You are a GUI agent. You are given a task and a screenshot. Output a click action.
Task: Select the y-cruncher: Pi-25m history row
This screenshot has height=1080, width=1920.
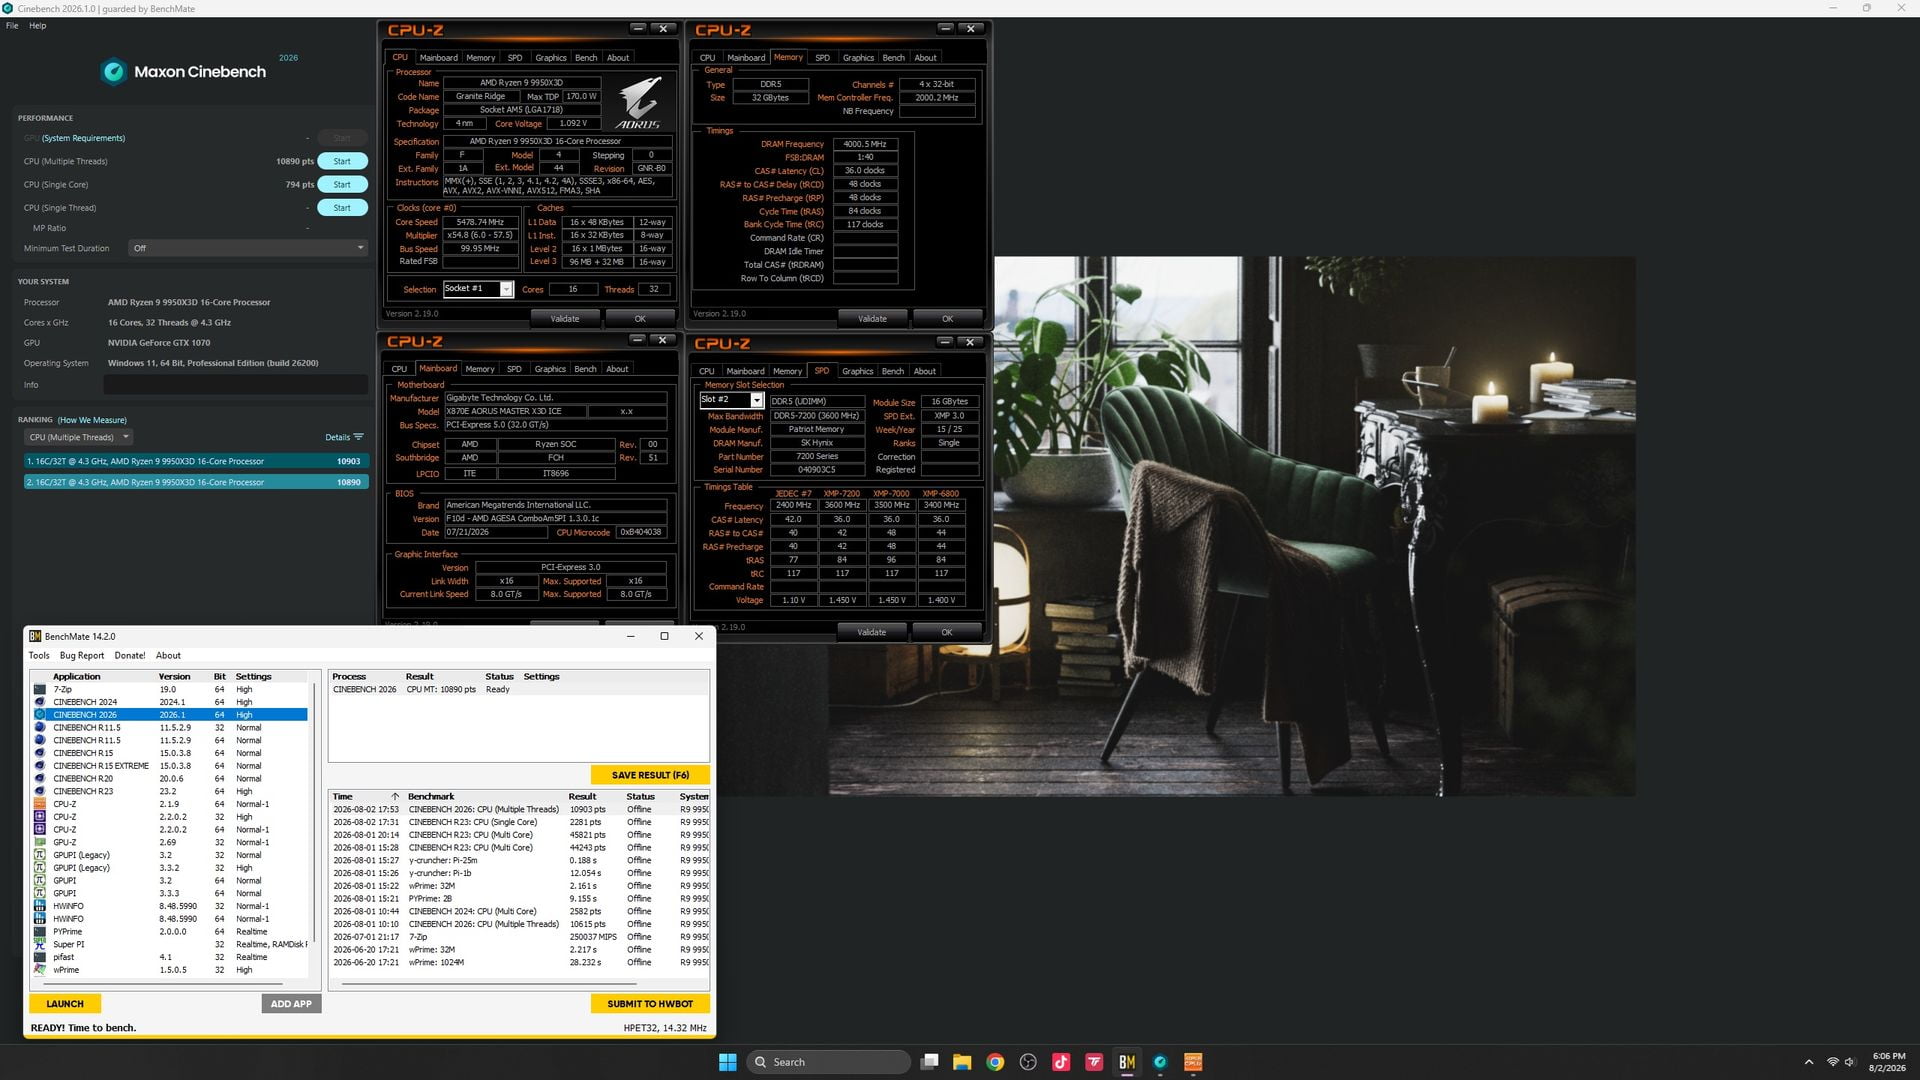(520, 860)
